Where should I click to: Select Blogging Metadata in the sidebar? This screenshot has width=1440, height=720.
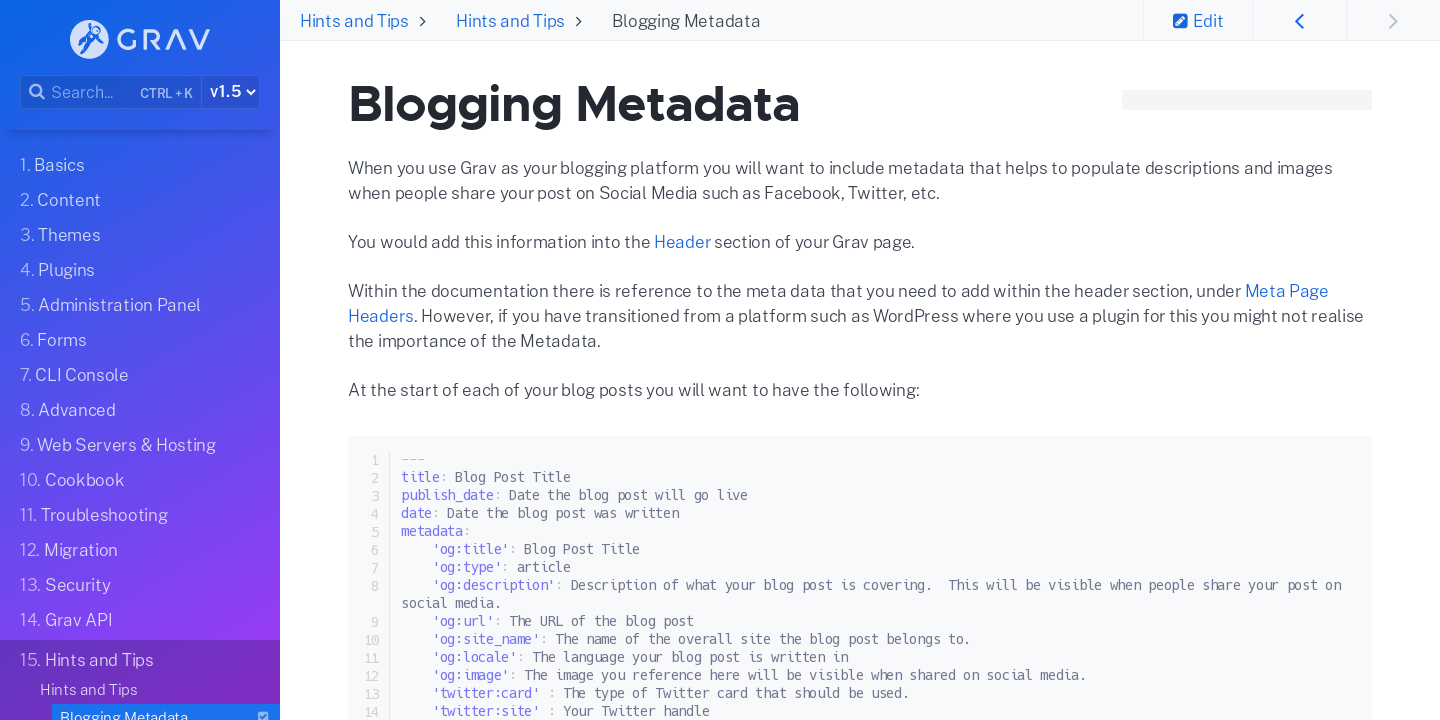124,716
